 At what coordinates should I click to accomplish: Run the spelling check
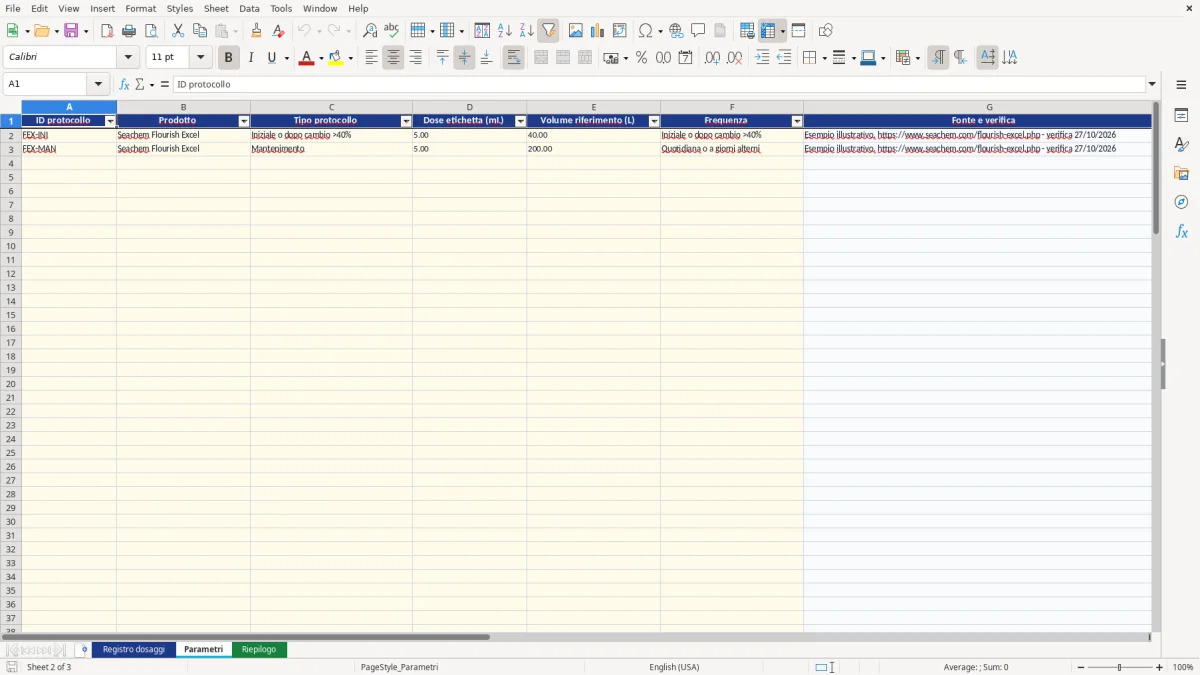click(x=392, y=31)
